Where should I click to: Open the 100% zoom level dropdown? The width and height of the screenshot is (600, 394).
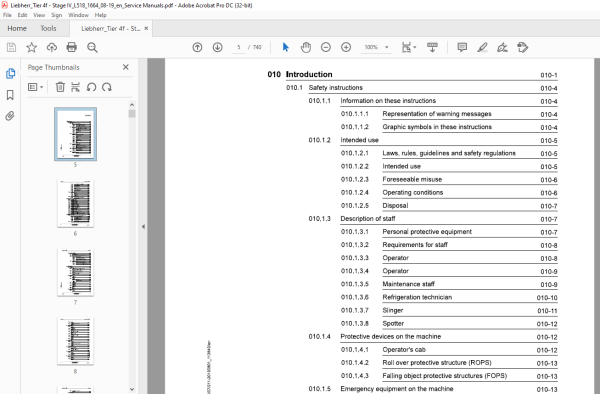pyautogui.click(x=386, y=47)
